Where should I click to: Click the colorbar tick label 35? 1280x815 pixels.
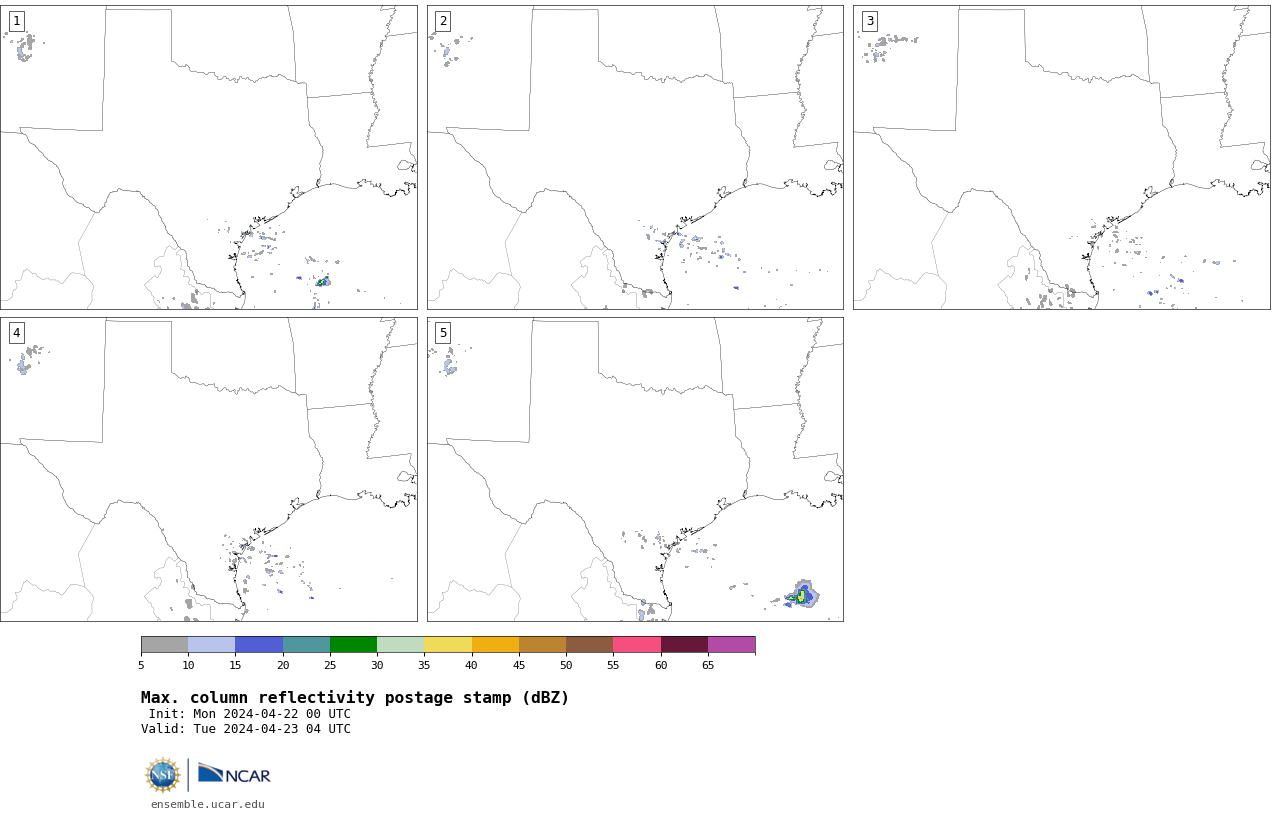424,666
